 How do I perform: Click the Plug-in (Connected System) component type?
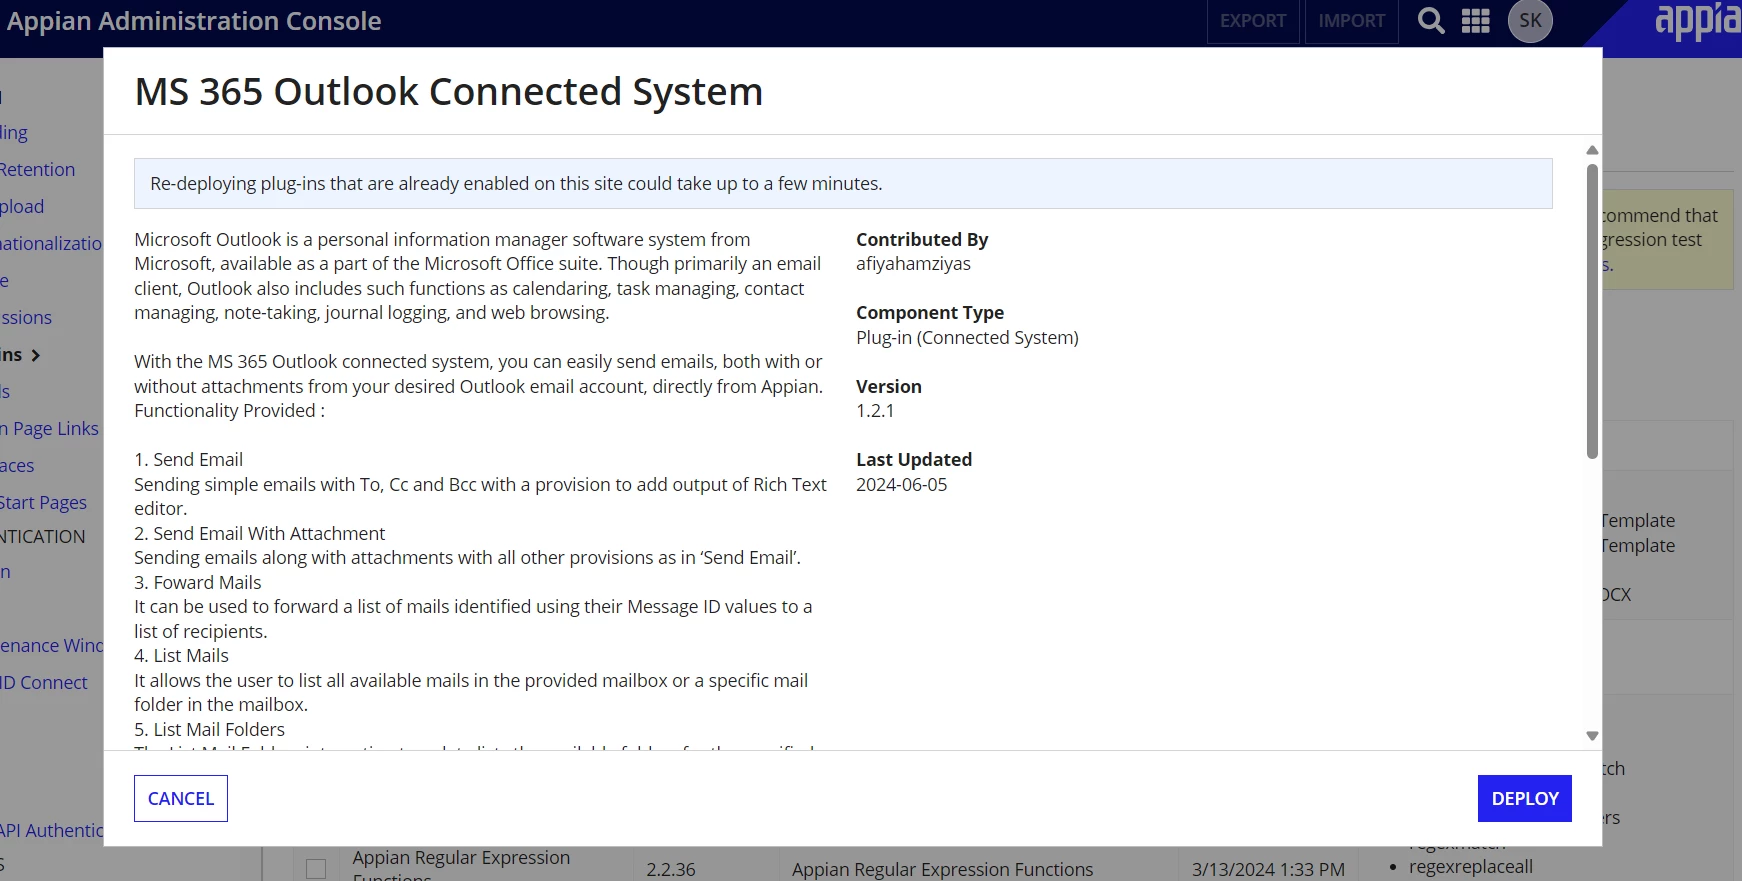pos(967,338)
